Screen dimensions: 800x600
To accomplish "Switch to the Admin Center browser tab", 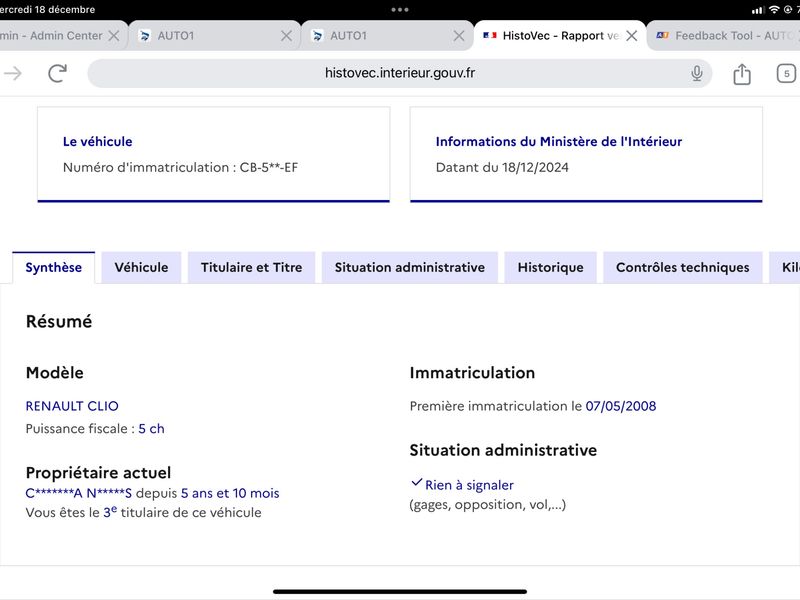I will [51, 36].
